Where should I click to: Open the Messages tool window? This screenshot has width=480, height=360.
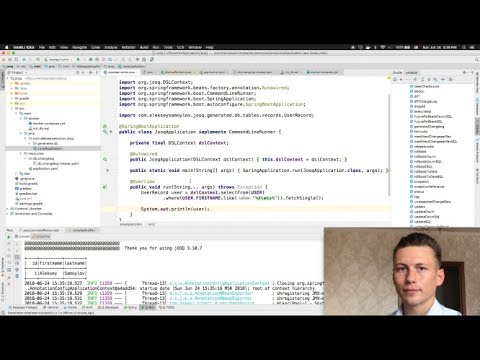point(109,307)
